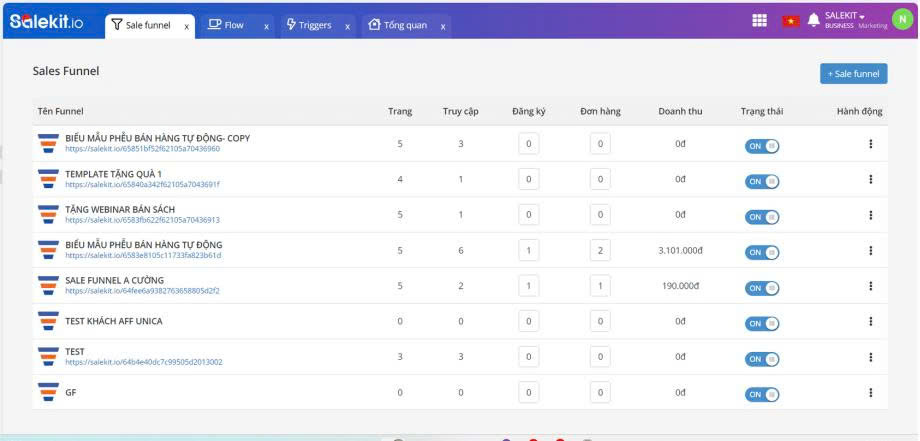This screenshot has height=441, width=920.
Task: Click the Vietnam flag language icon
Action: pyautogui.click(x=791, y=21)
